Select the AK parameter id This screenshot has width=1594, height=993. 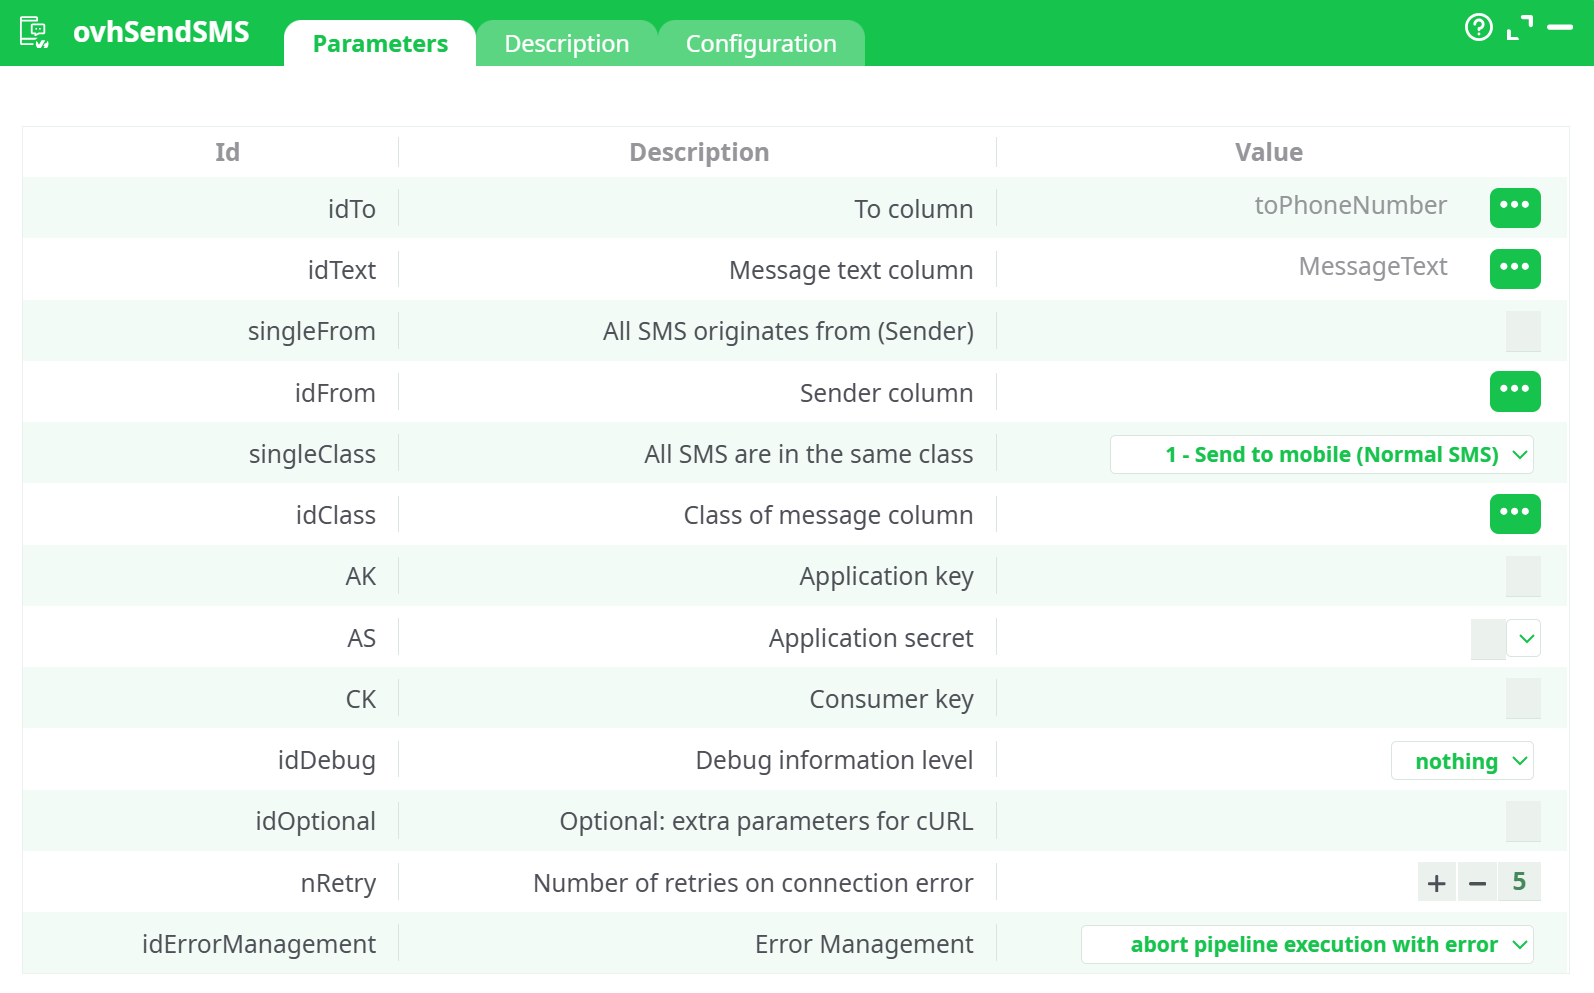pyautogui.click(x=360, y=576)
